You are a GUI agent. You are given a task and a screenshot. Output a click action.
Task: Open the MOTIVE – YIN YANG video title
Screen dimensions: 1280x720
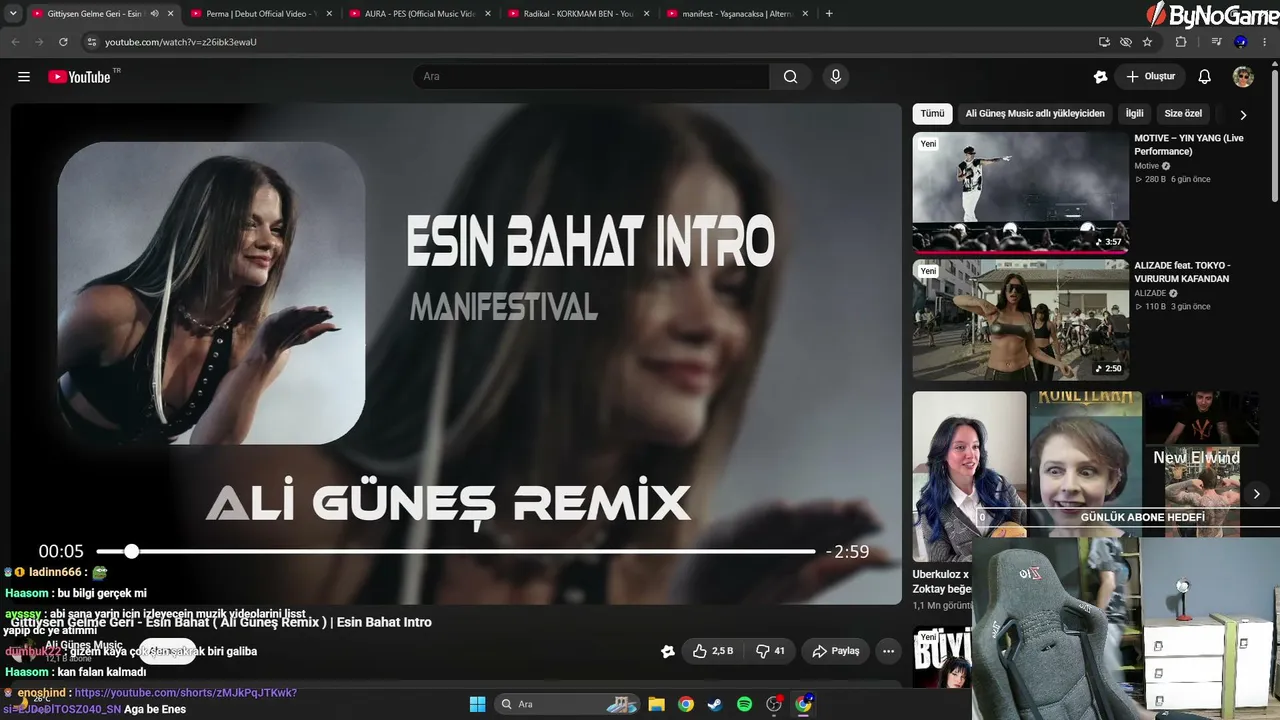coord(1189,145)
